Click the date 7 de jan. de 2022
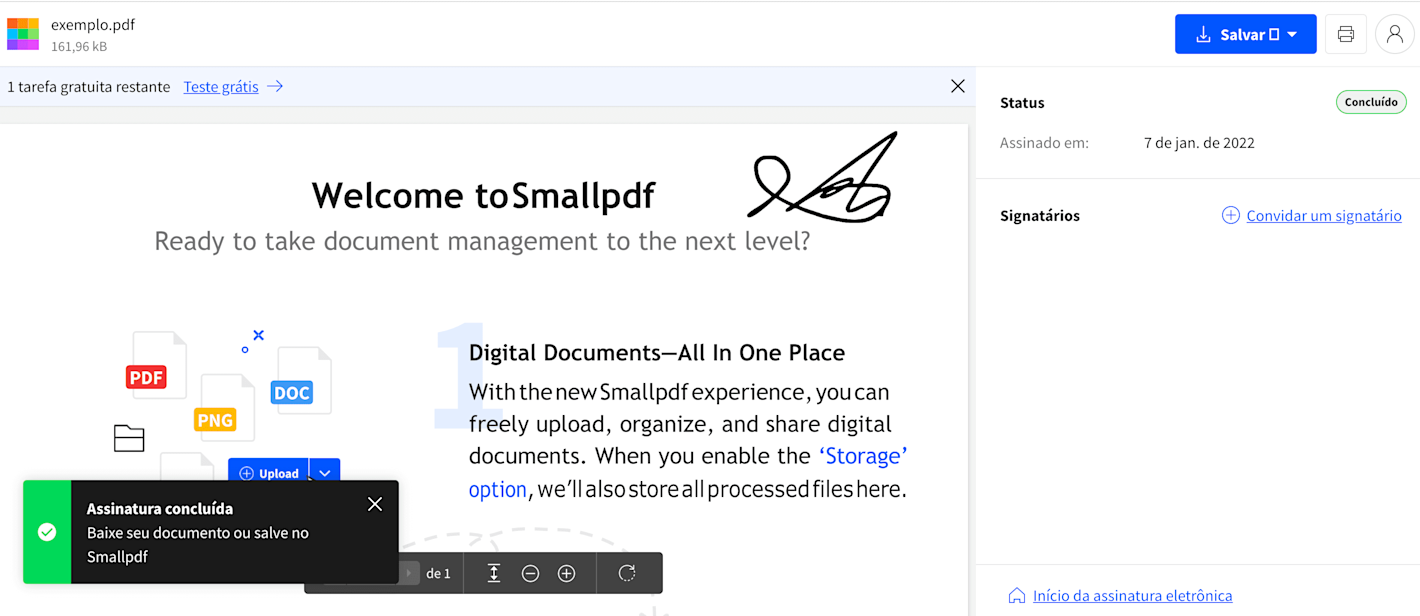Image resolution: width=1420 pixels, height=616 pixels. [x=1199, y=143]
